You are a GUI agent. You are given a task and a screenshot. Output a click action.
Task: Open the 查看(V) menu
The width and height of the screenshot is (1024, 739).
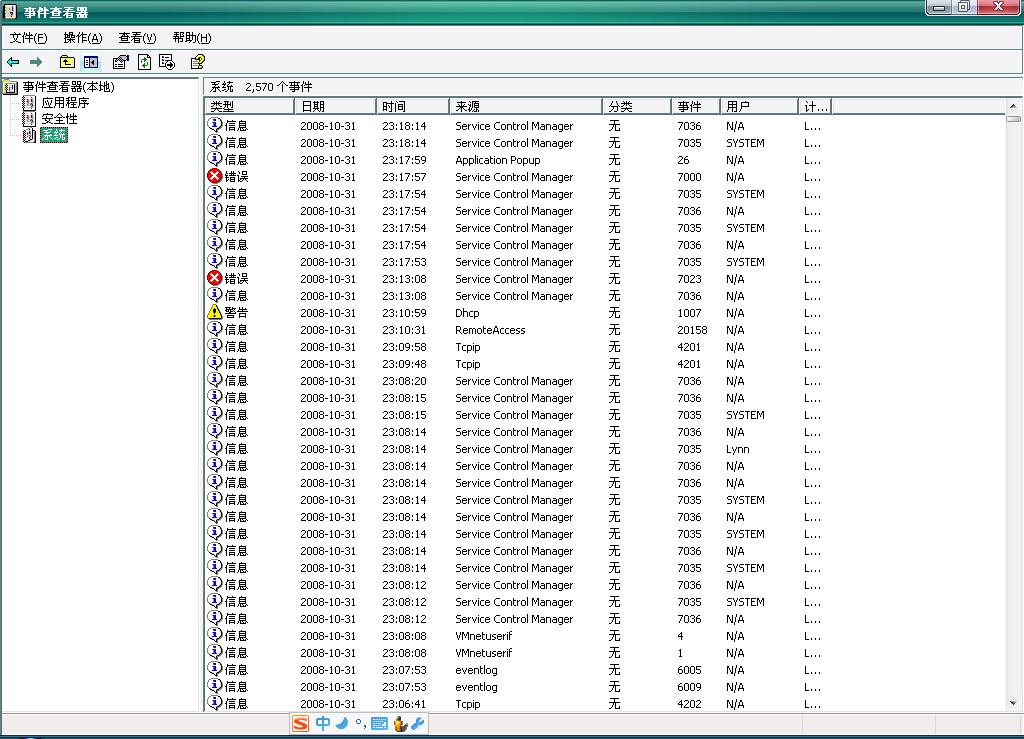tap(137, 38)
